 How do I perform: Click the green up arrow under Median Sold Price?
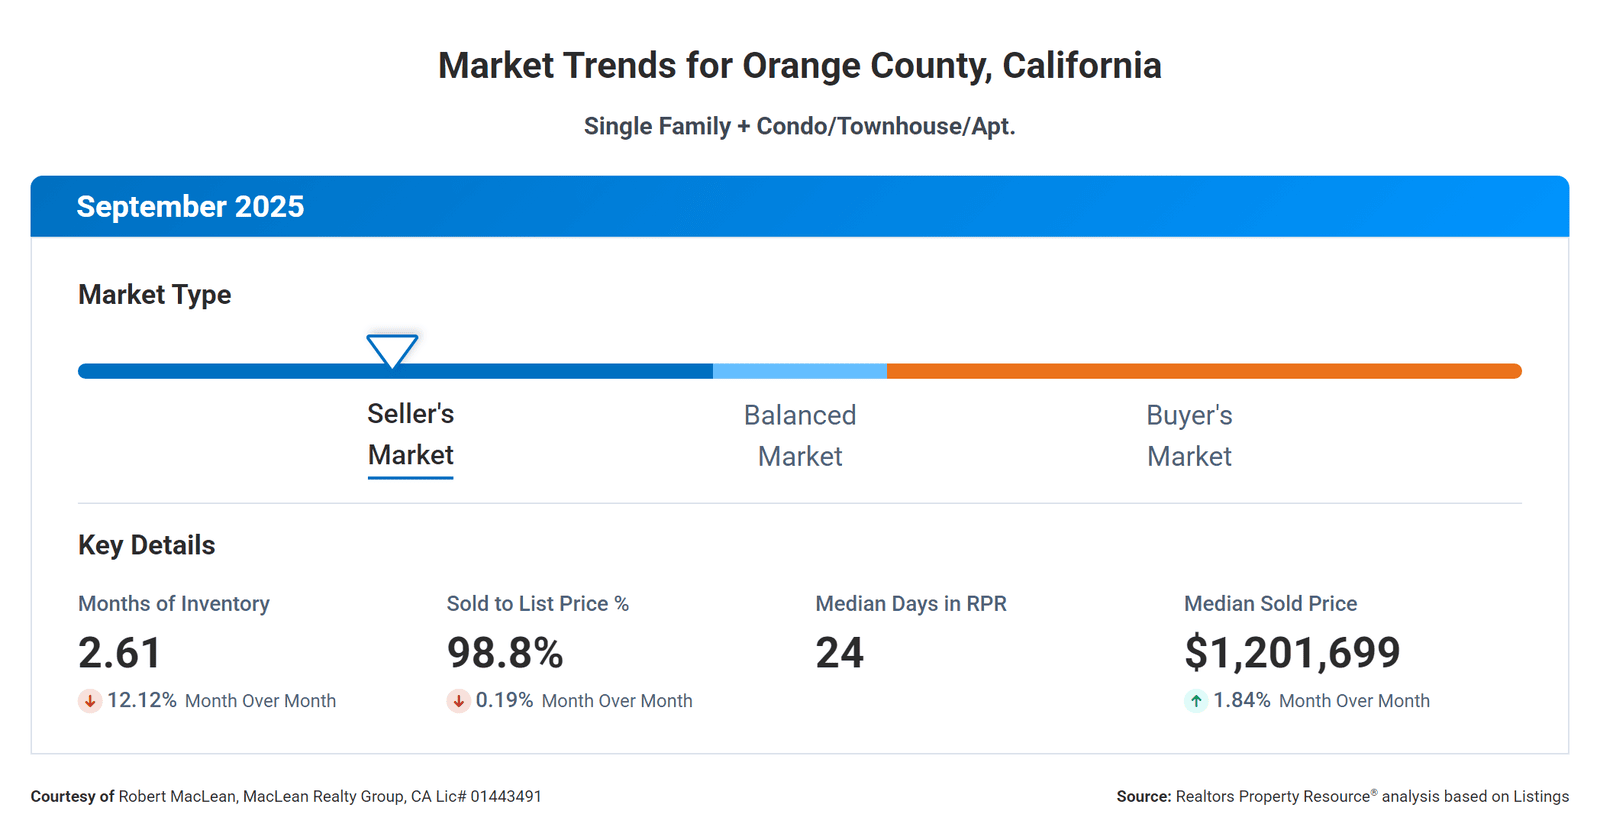tap(1196, 701)
